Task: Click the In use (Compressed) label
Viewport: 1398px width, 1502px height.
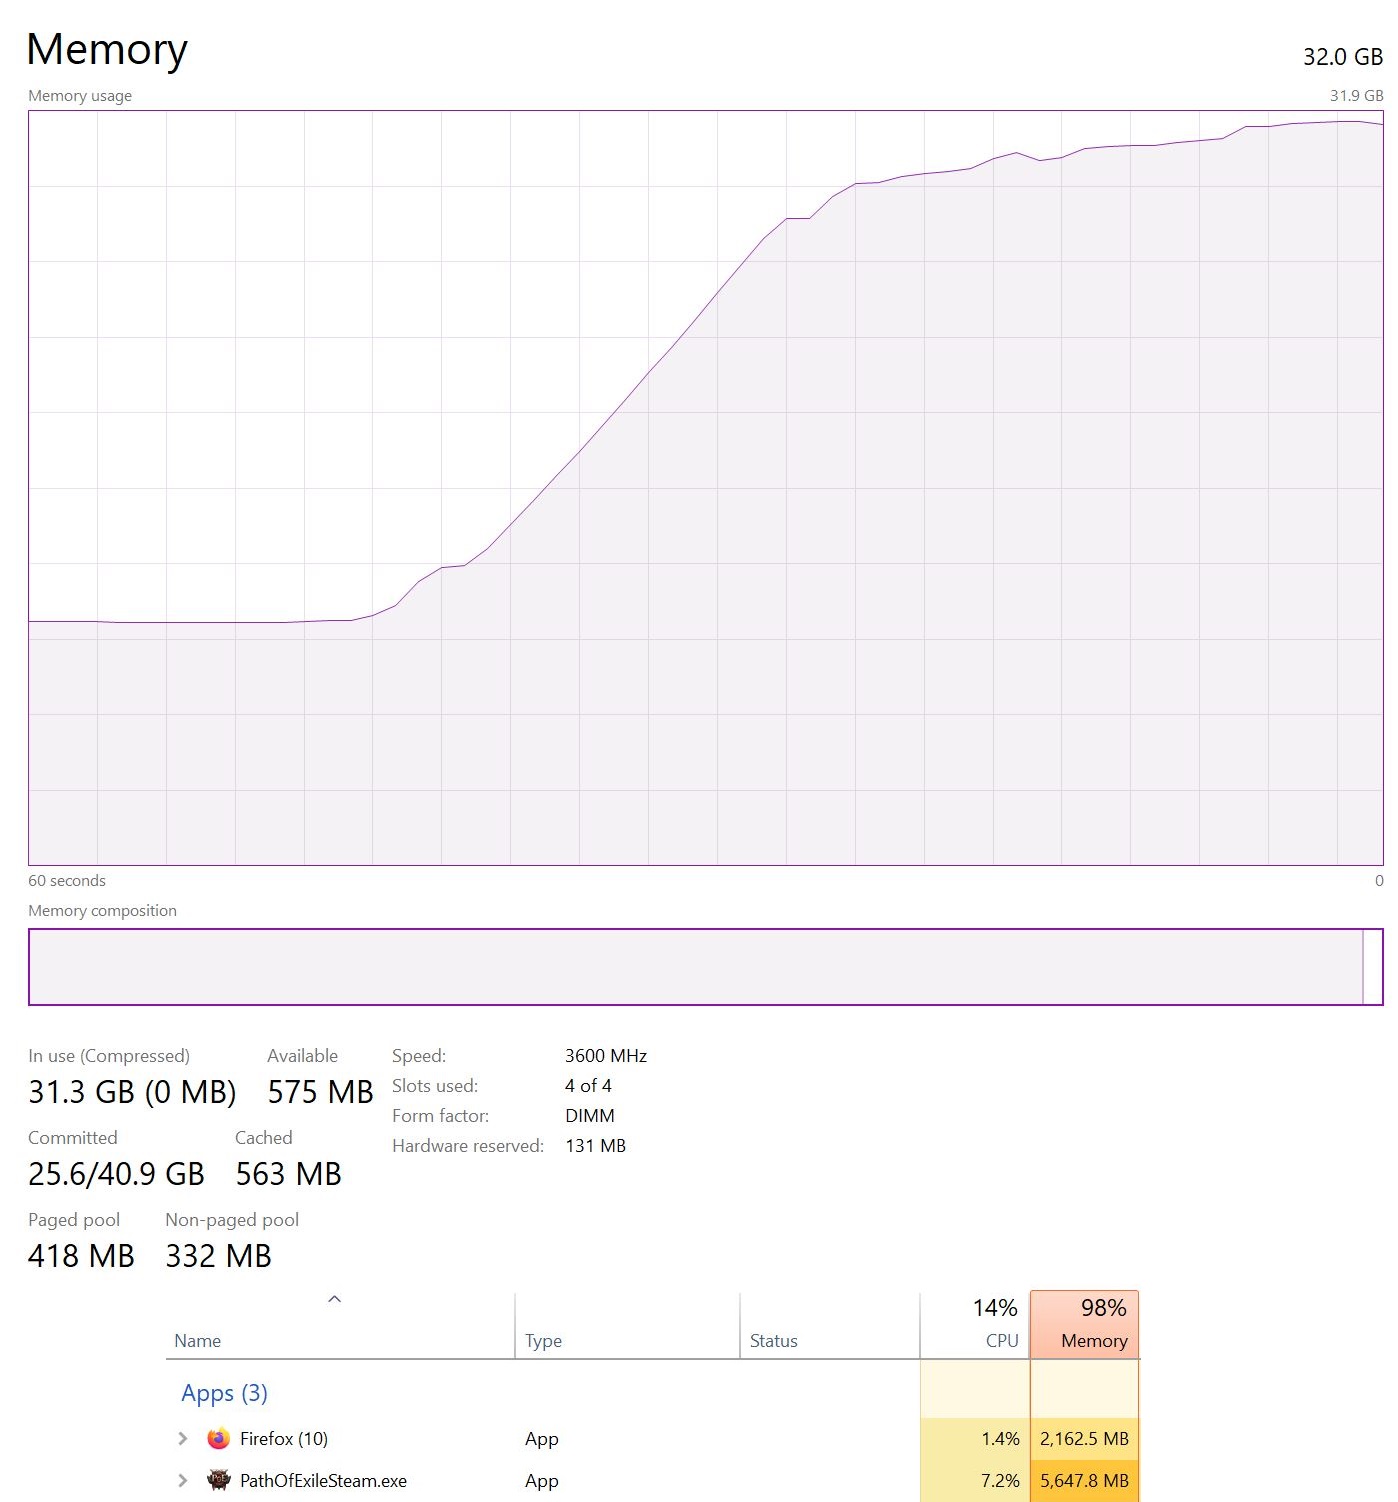Action: tap(109, 1056)
